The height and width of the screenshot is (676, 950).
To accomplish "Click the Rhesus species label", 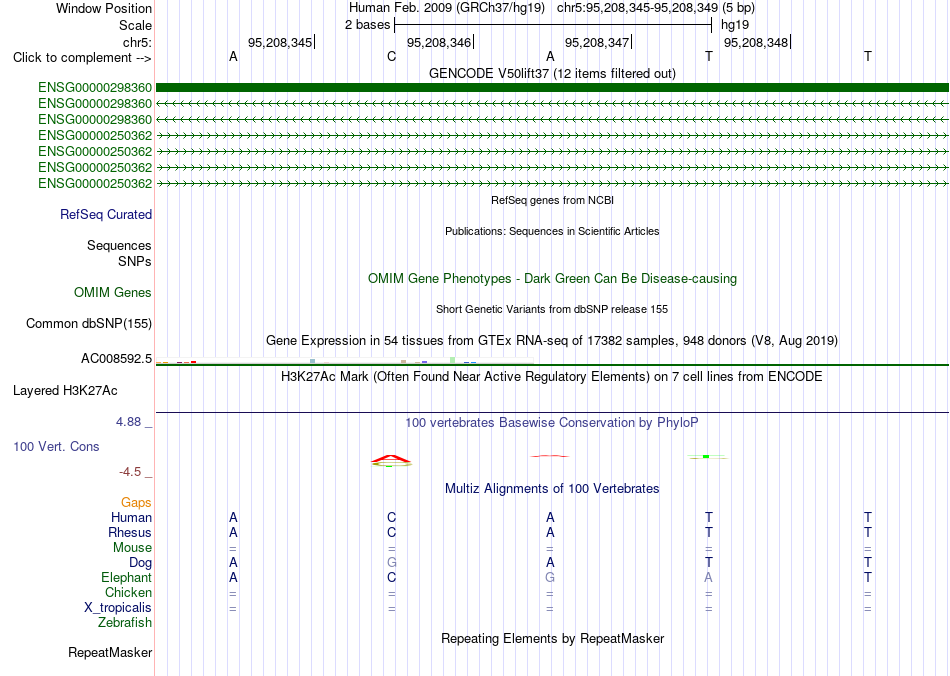I will [x=130, y=532].
